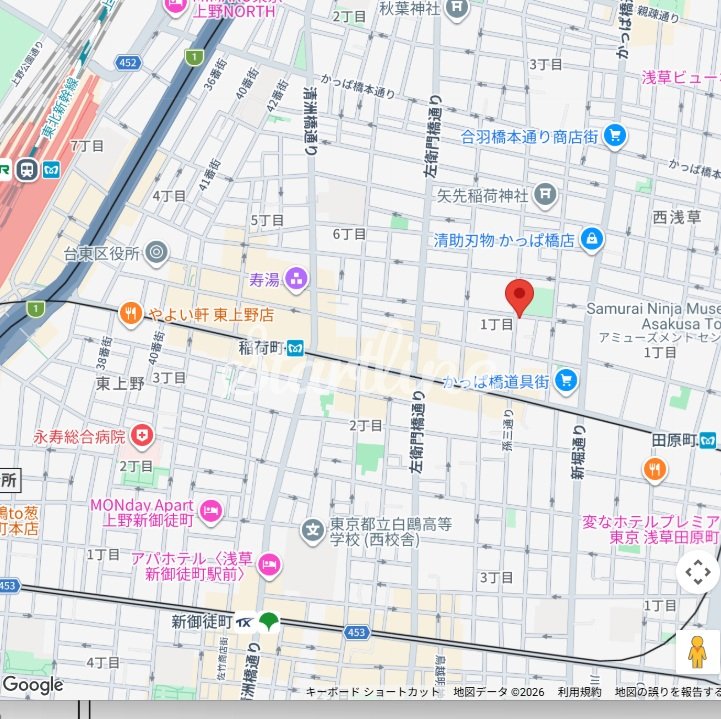Select the 稲荷町 metro station icon
Screen dimensions: 721x719
296,348
